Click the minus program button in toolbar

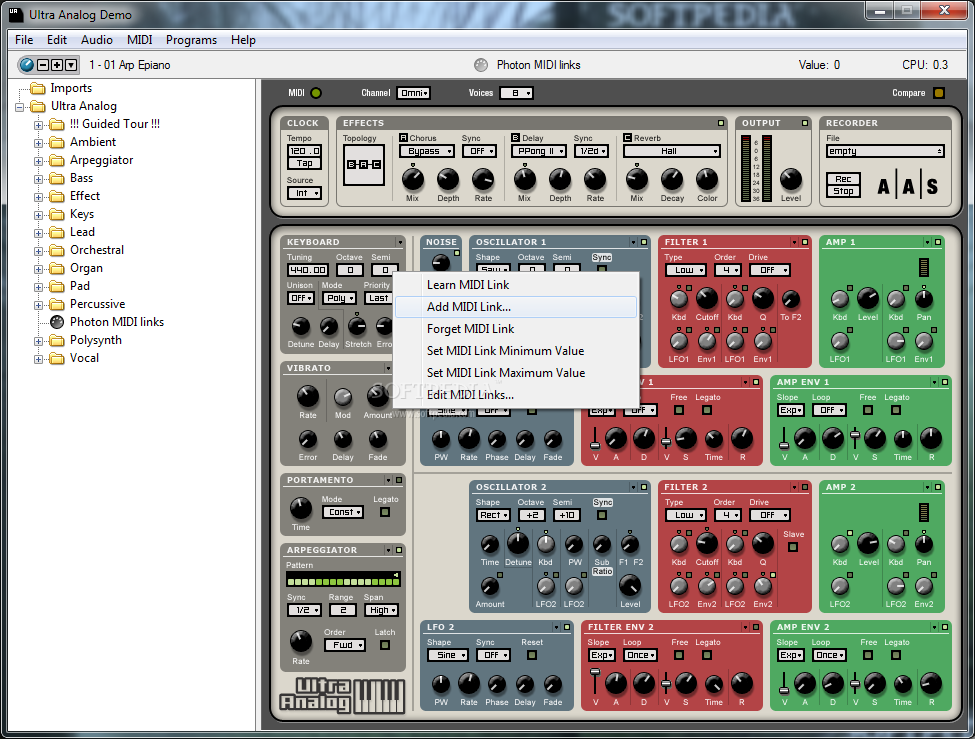click(x=43, y=65)
